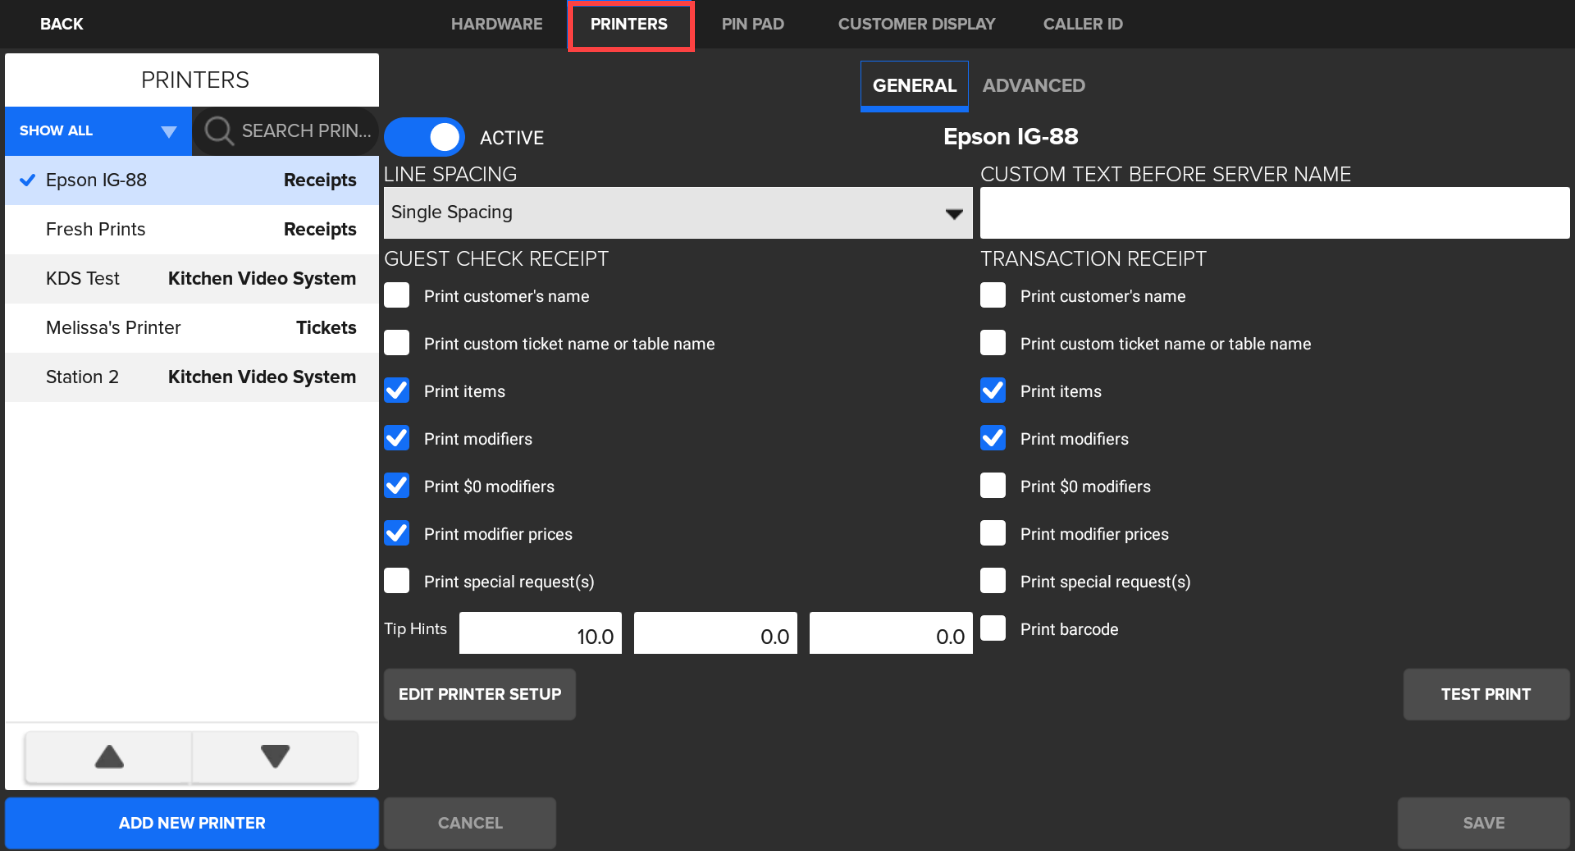Select Melissa's Printer in the list
Screen dimensions: 1575x851
[x=192, y=328]
